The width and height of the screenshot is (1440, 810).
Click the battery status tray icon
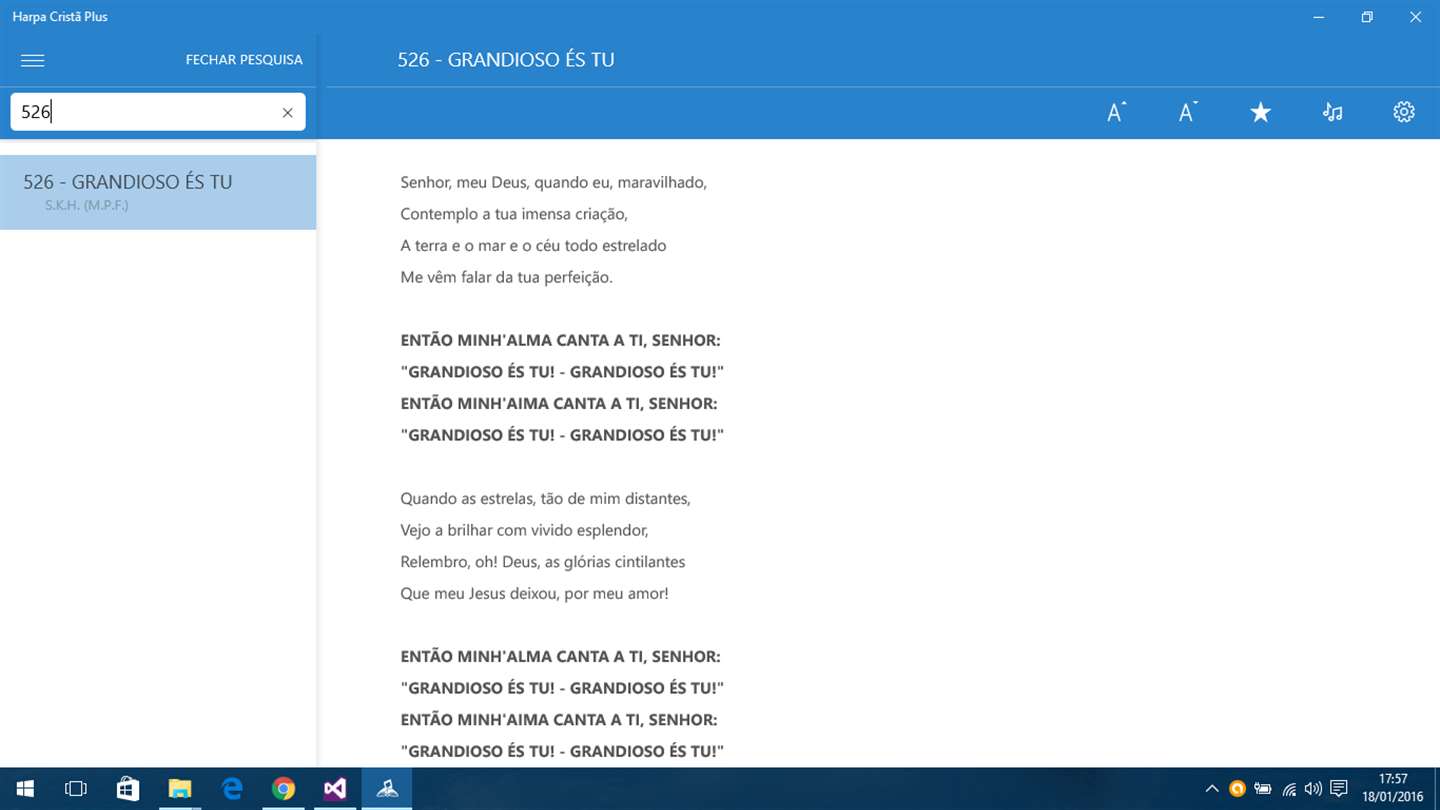1263,789
